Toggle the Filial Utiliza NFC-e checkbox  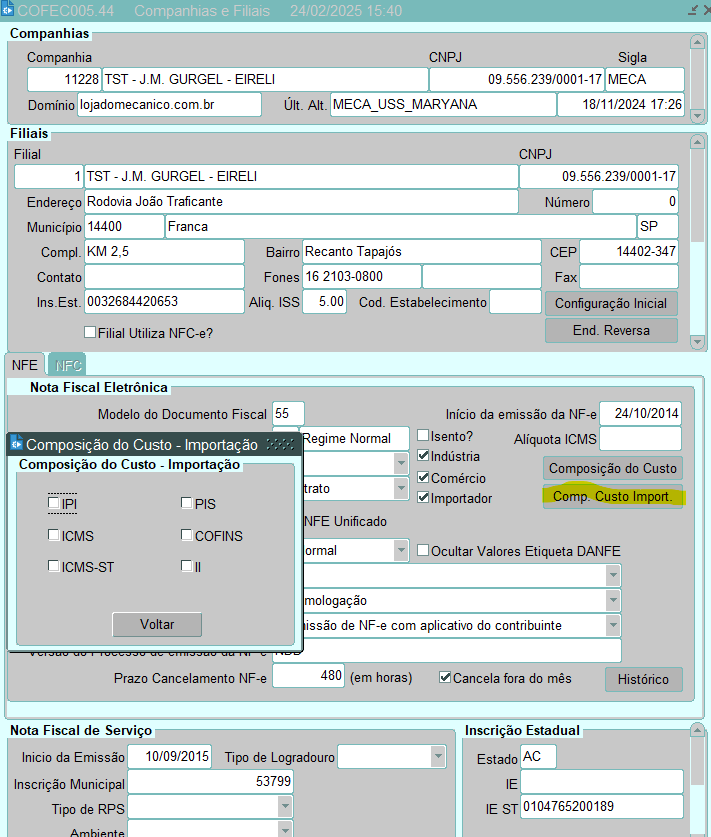(x=90, y=332)
